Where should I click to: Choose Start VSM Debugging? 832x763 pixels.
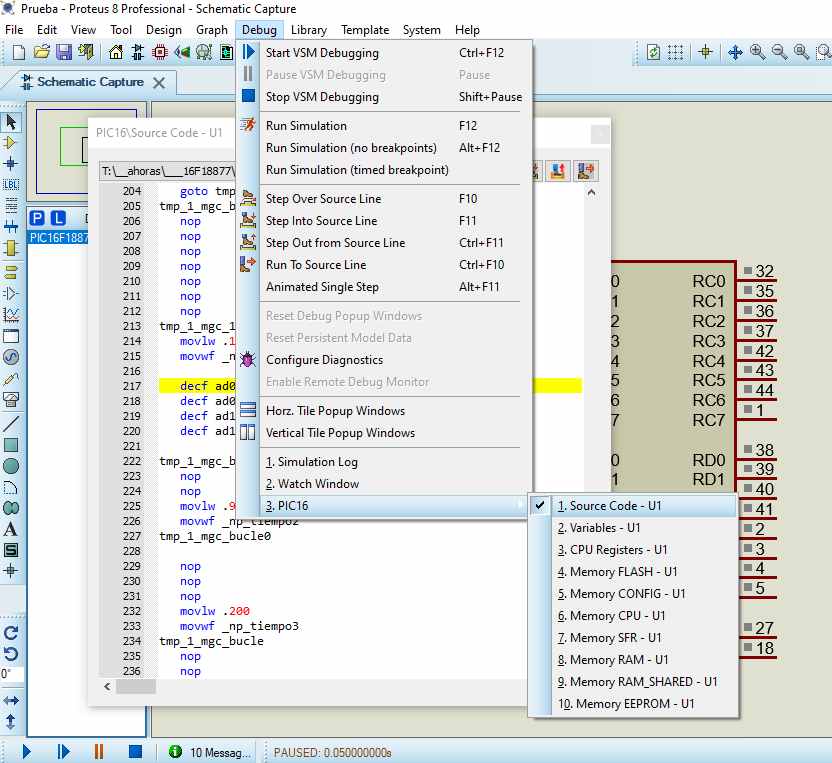click(x=385, y=53)
